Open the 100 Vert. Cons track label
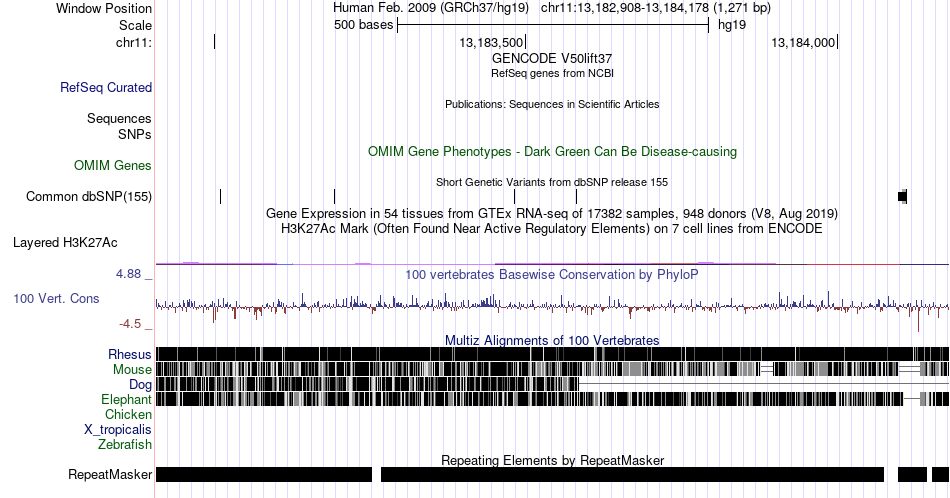 click(x=56, y=298)
